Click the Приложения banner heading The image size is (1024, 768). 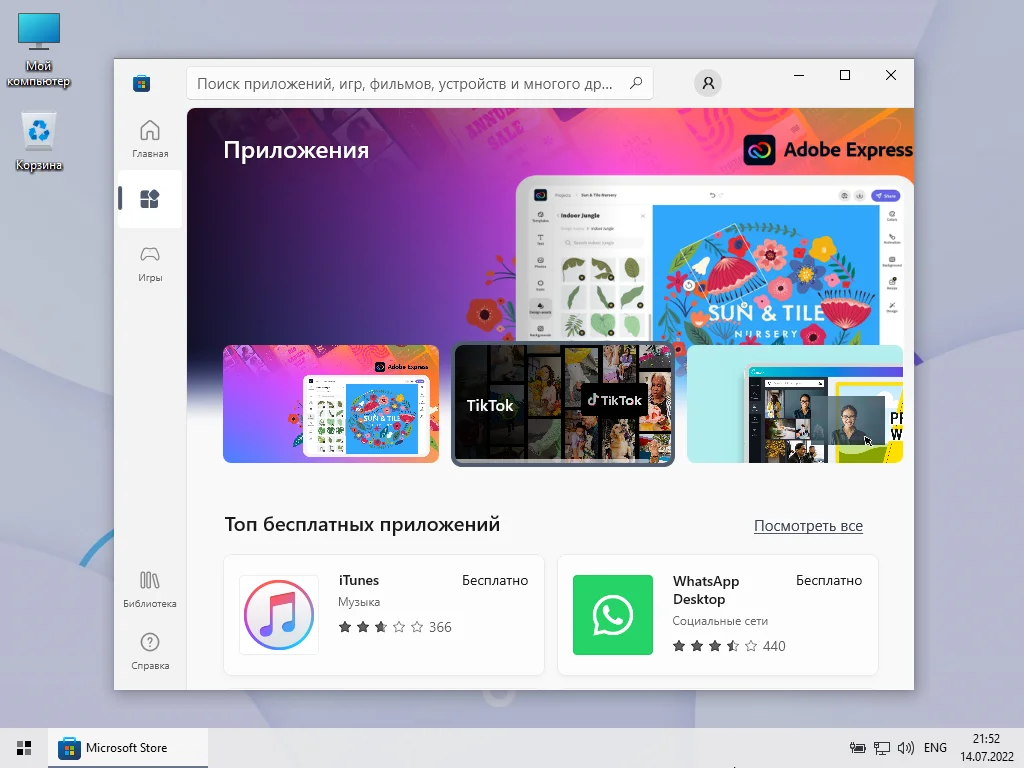[296, 150]
